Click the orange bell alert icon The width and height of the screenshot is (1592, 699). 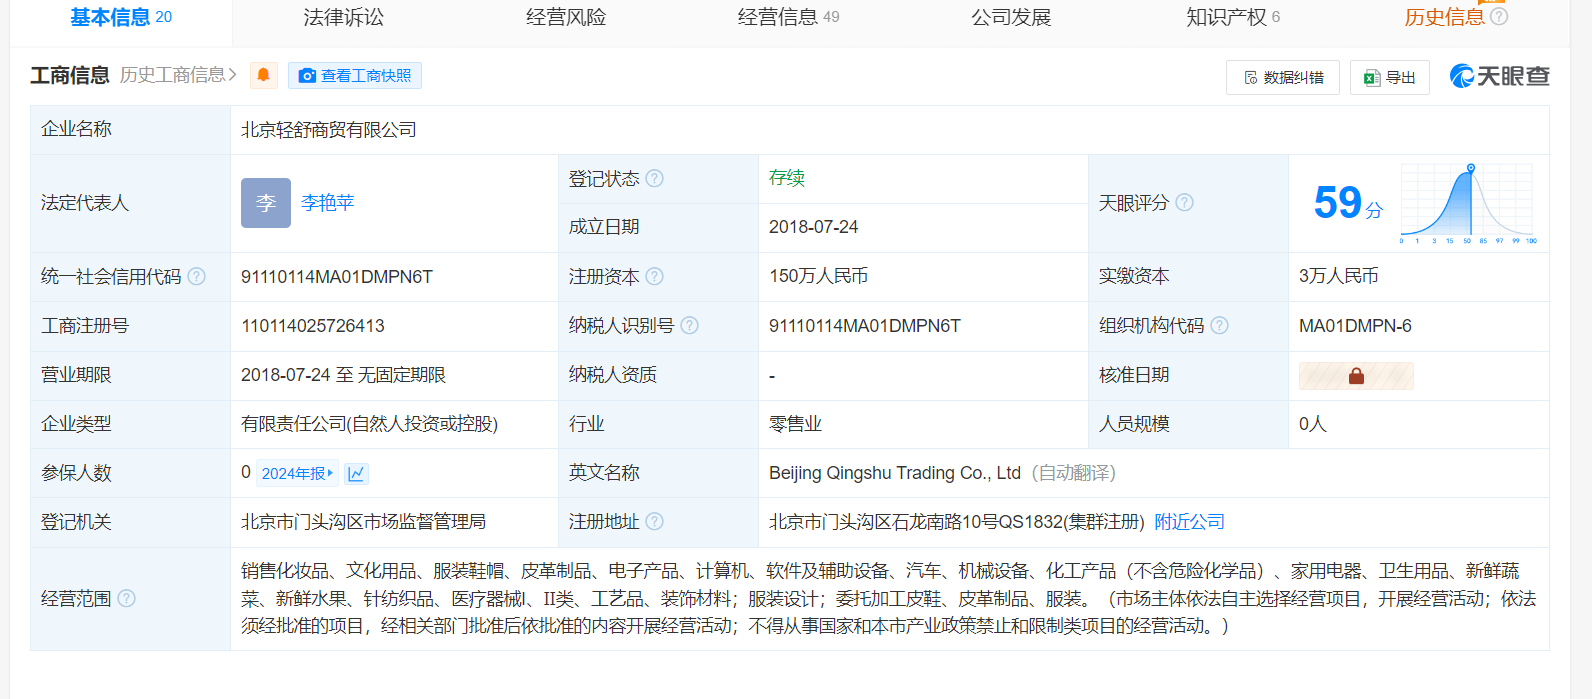[x=264, y=75]
